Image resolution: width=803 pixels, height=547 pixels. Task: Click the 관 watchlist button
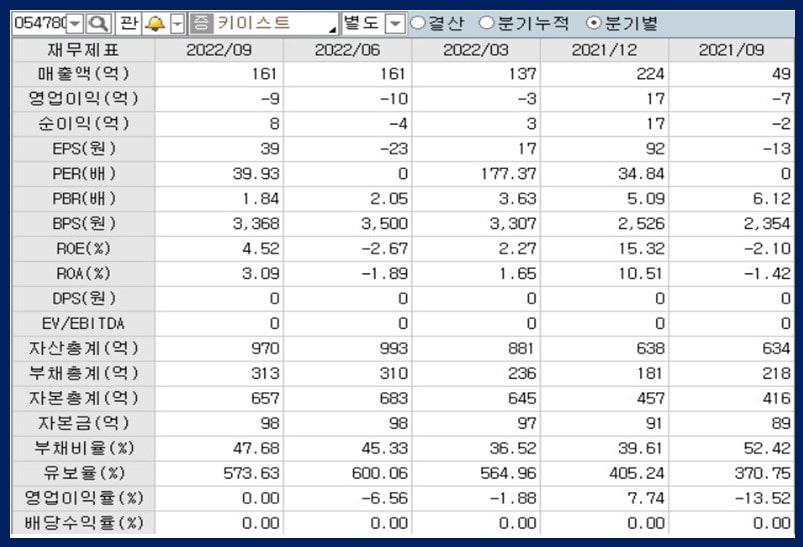[x=129, y=23]
